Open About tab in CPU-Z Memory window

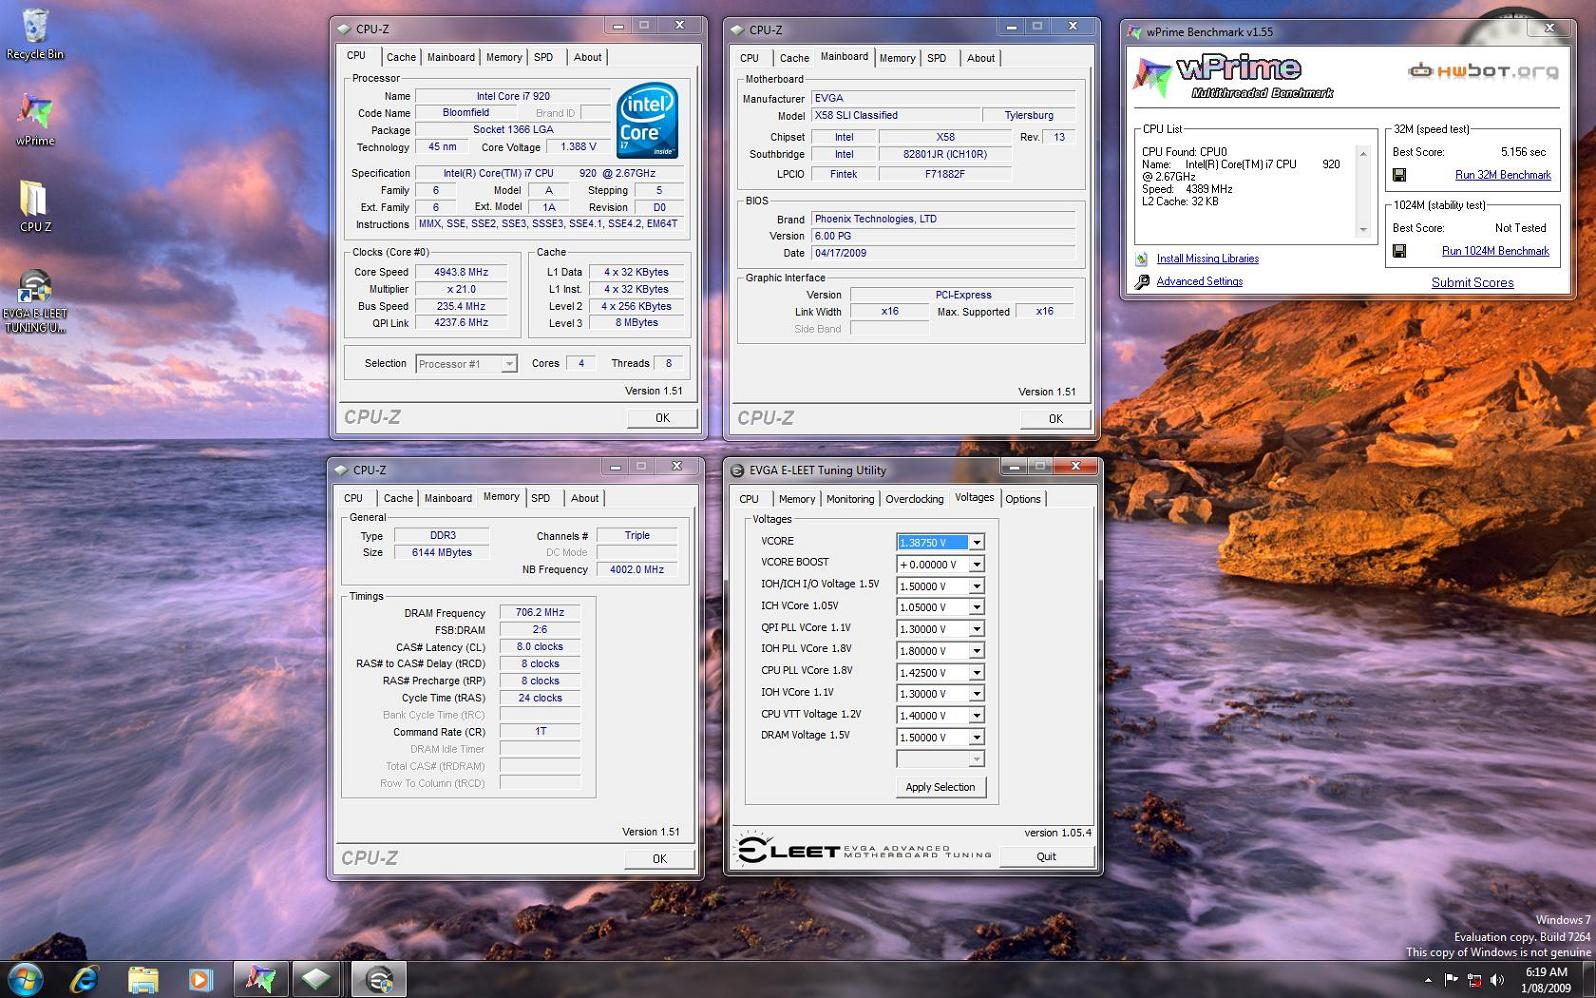click(585, 499)
